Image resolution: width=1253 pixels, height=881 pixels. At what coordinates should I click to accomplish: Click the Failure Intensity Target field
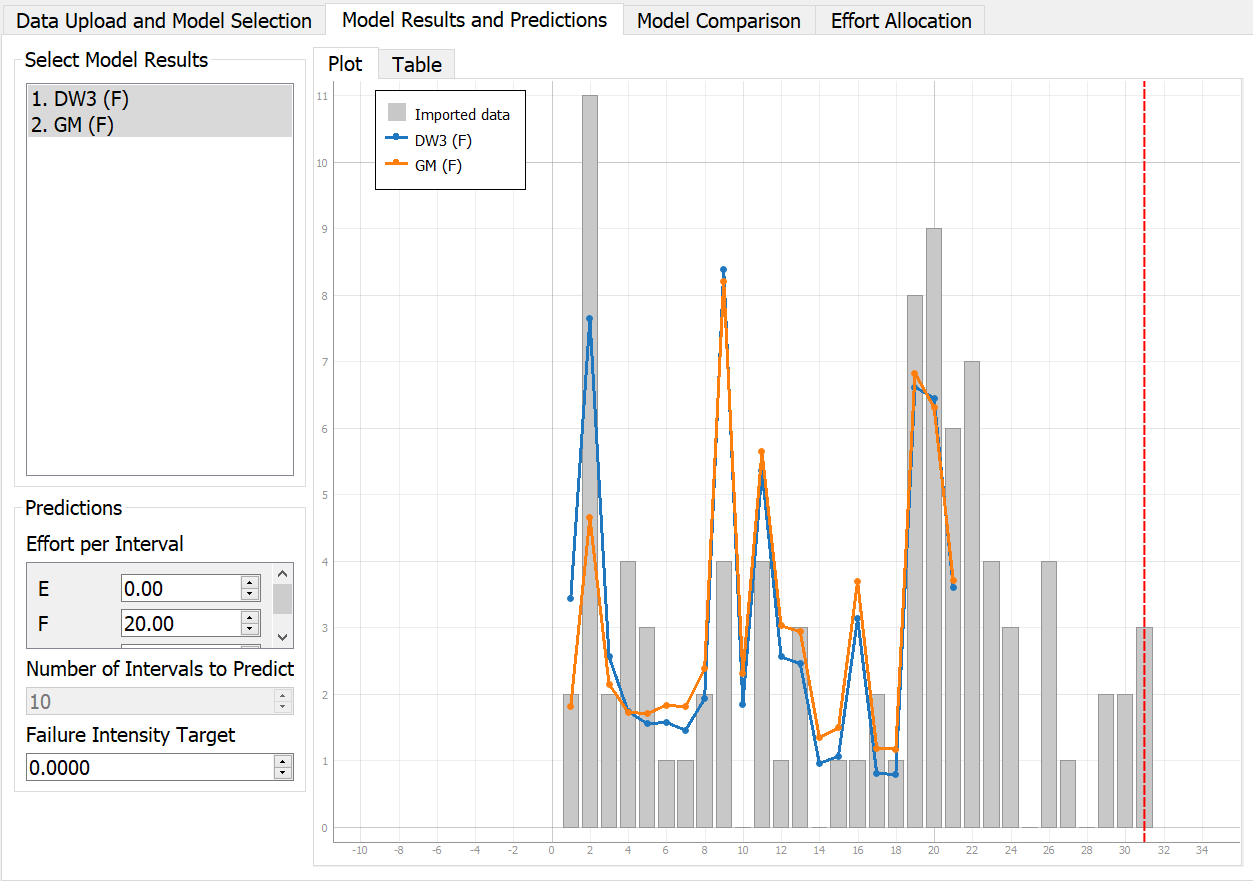(150, 767)
